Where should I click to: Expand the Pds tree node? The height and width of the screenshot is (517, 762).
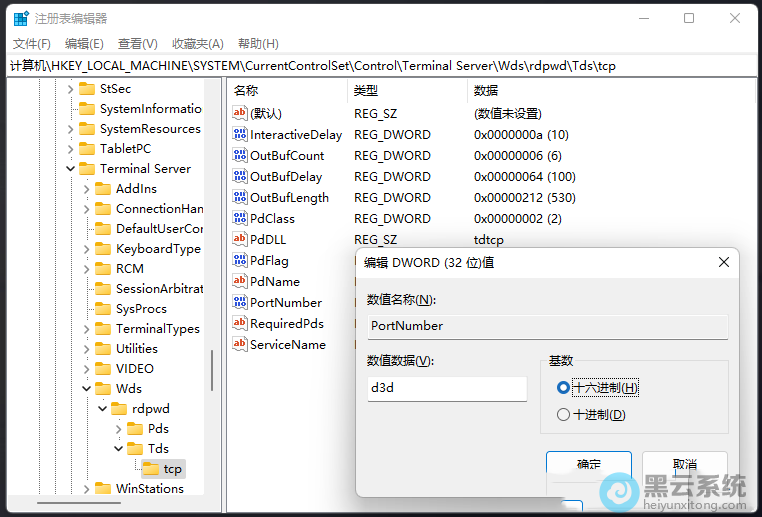pyautogui.click(x=118, y=429)
